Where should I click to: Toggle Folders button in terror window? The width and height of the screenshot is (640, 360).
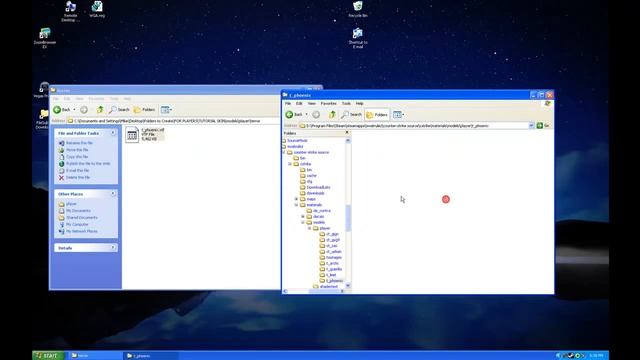click(144, 110)
